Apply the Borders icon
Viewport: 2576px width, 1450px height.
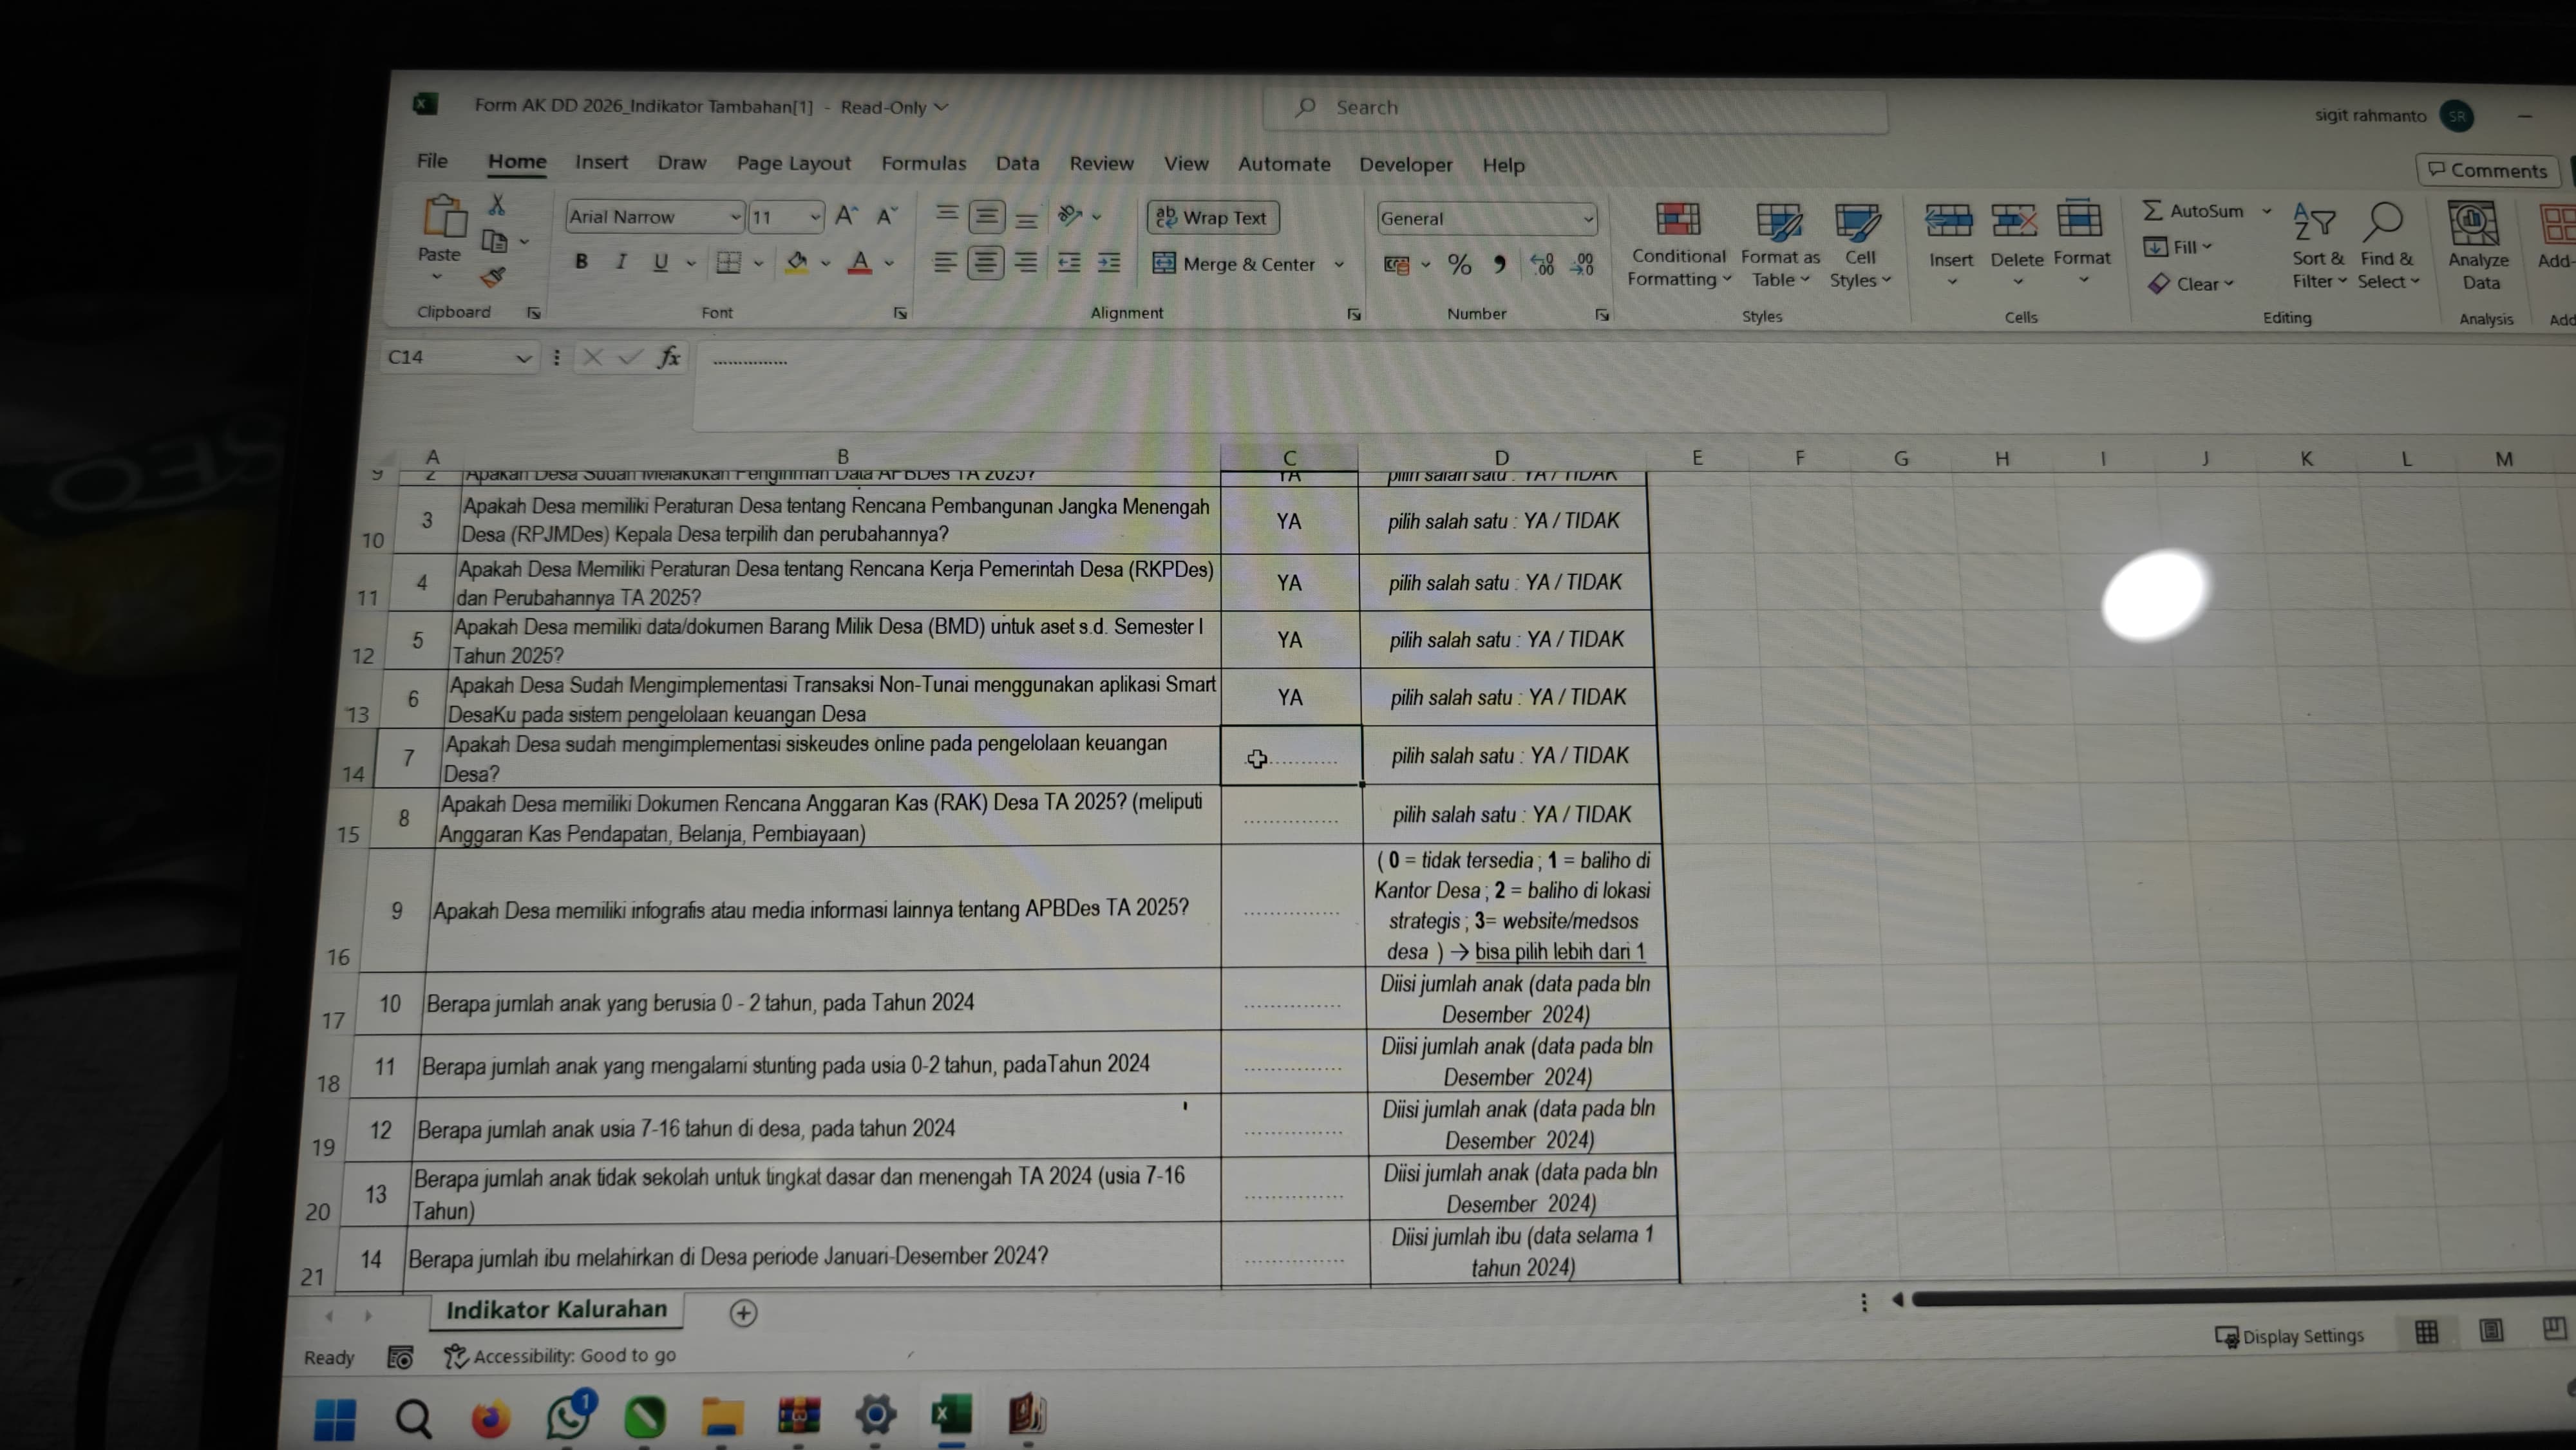click(729, 263)
